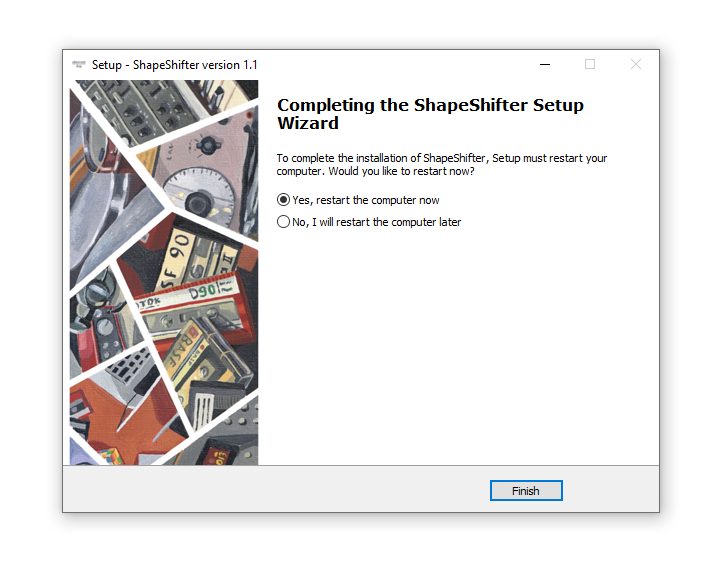726x578 pixels.
Task: Select "Yes, restart the computer now" option
Action: (x=358, y=200)
